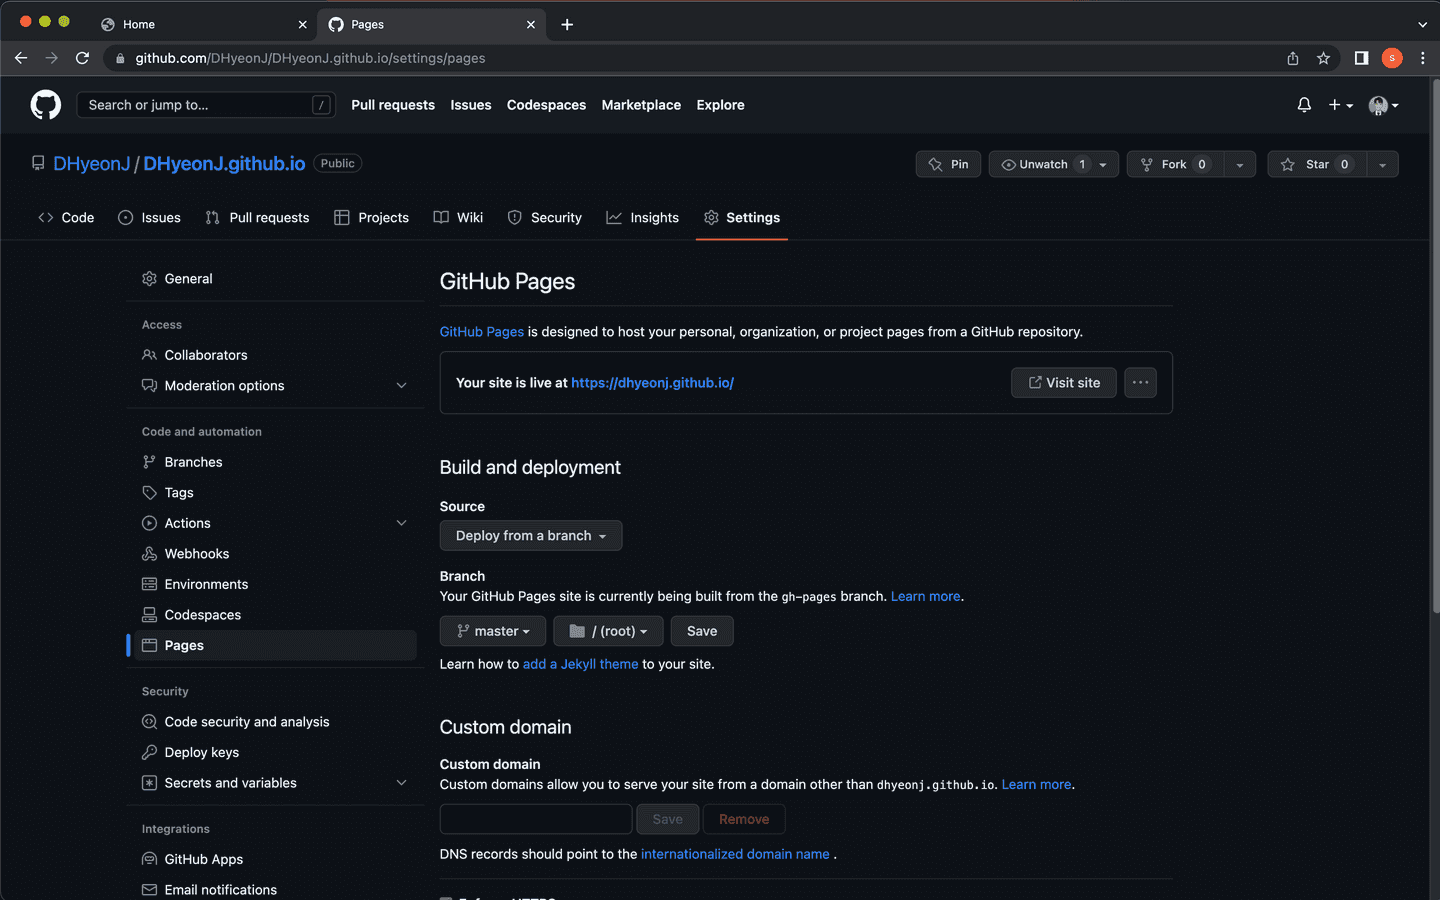Open Deploy from a branch dropdown
1440x900 pixels.
tap(531, 536)
